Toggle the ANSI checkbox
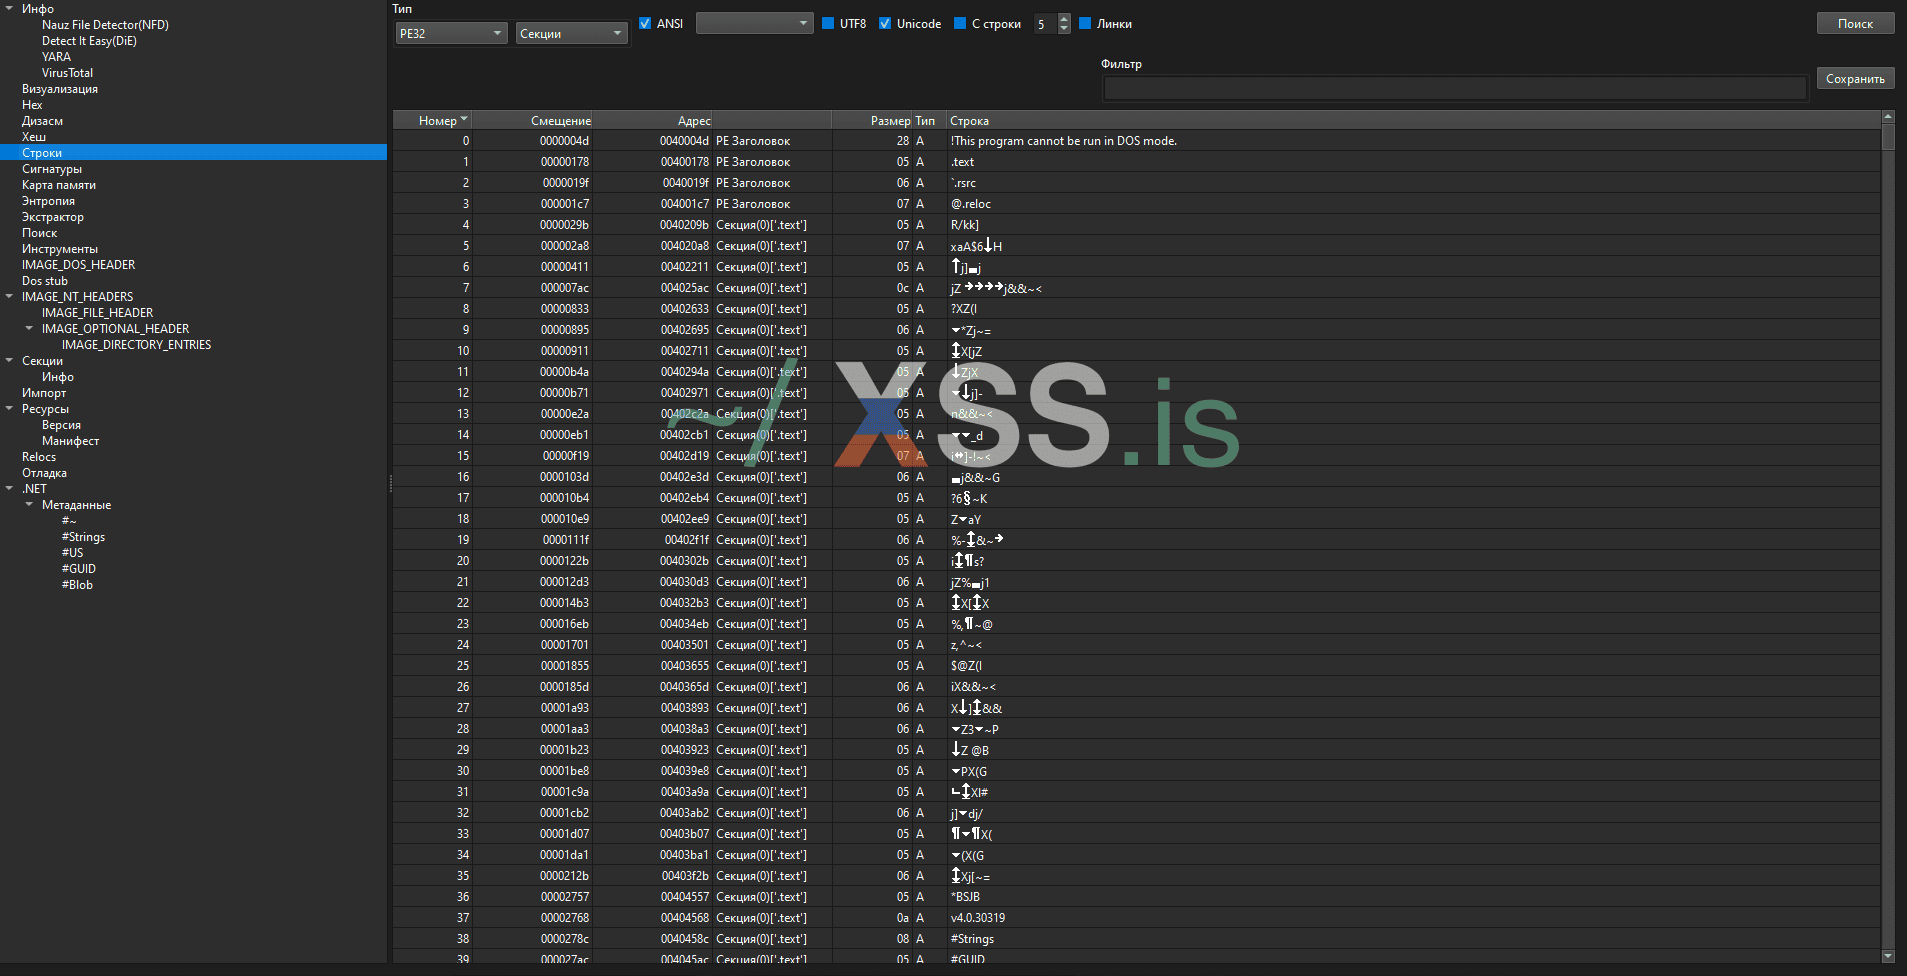This screenshot has height=976, width=1907. pyautogui.click(x=645, y=24)
